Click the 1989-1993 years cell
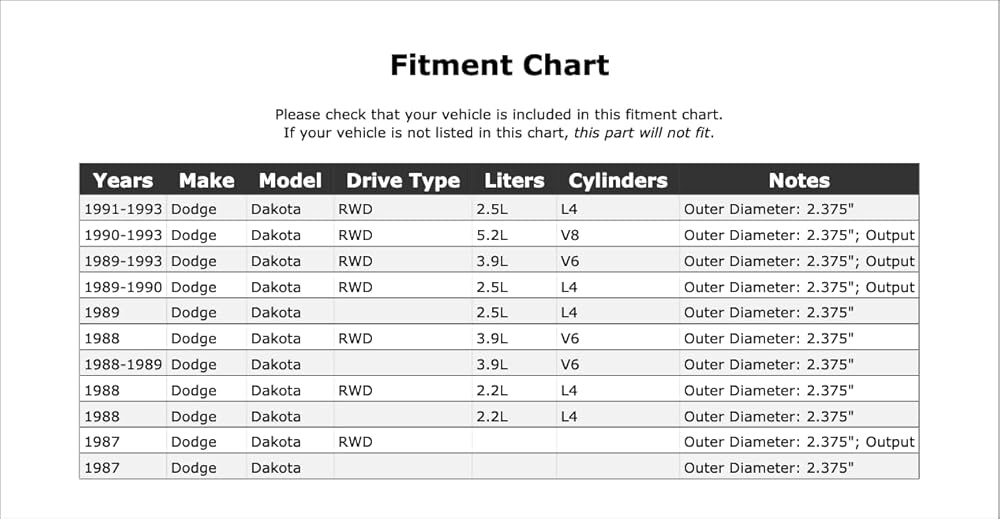Screen dimensions: 1000x519 click(x=123, y=261)
